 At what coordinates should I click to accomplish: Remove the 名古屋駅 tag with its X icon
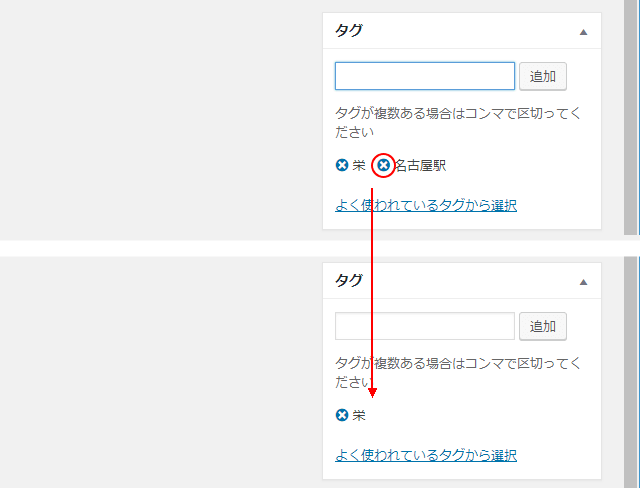(x=383, y=165)
